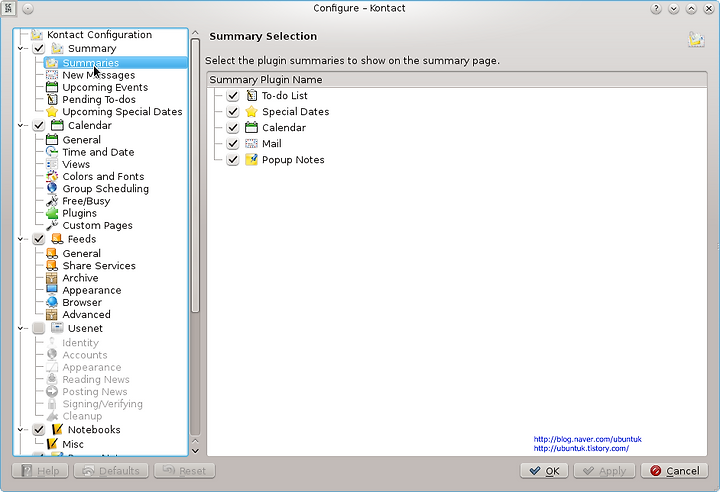This screenshot has height=492, width=720.
Task: Sort by Summary Plugin Name header
Action: tap(457, 79)
